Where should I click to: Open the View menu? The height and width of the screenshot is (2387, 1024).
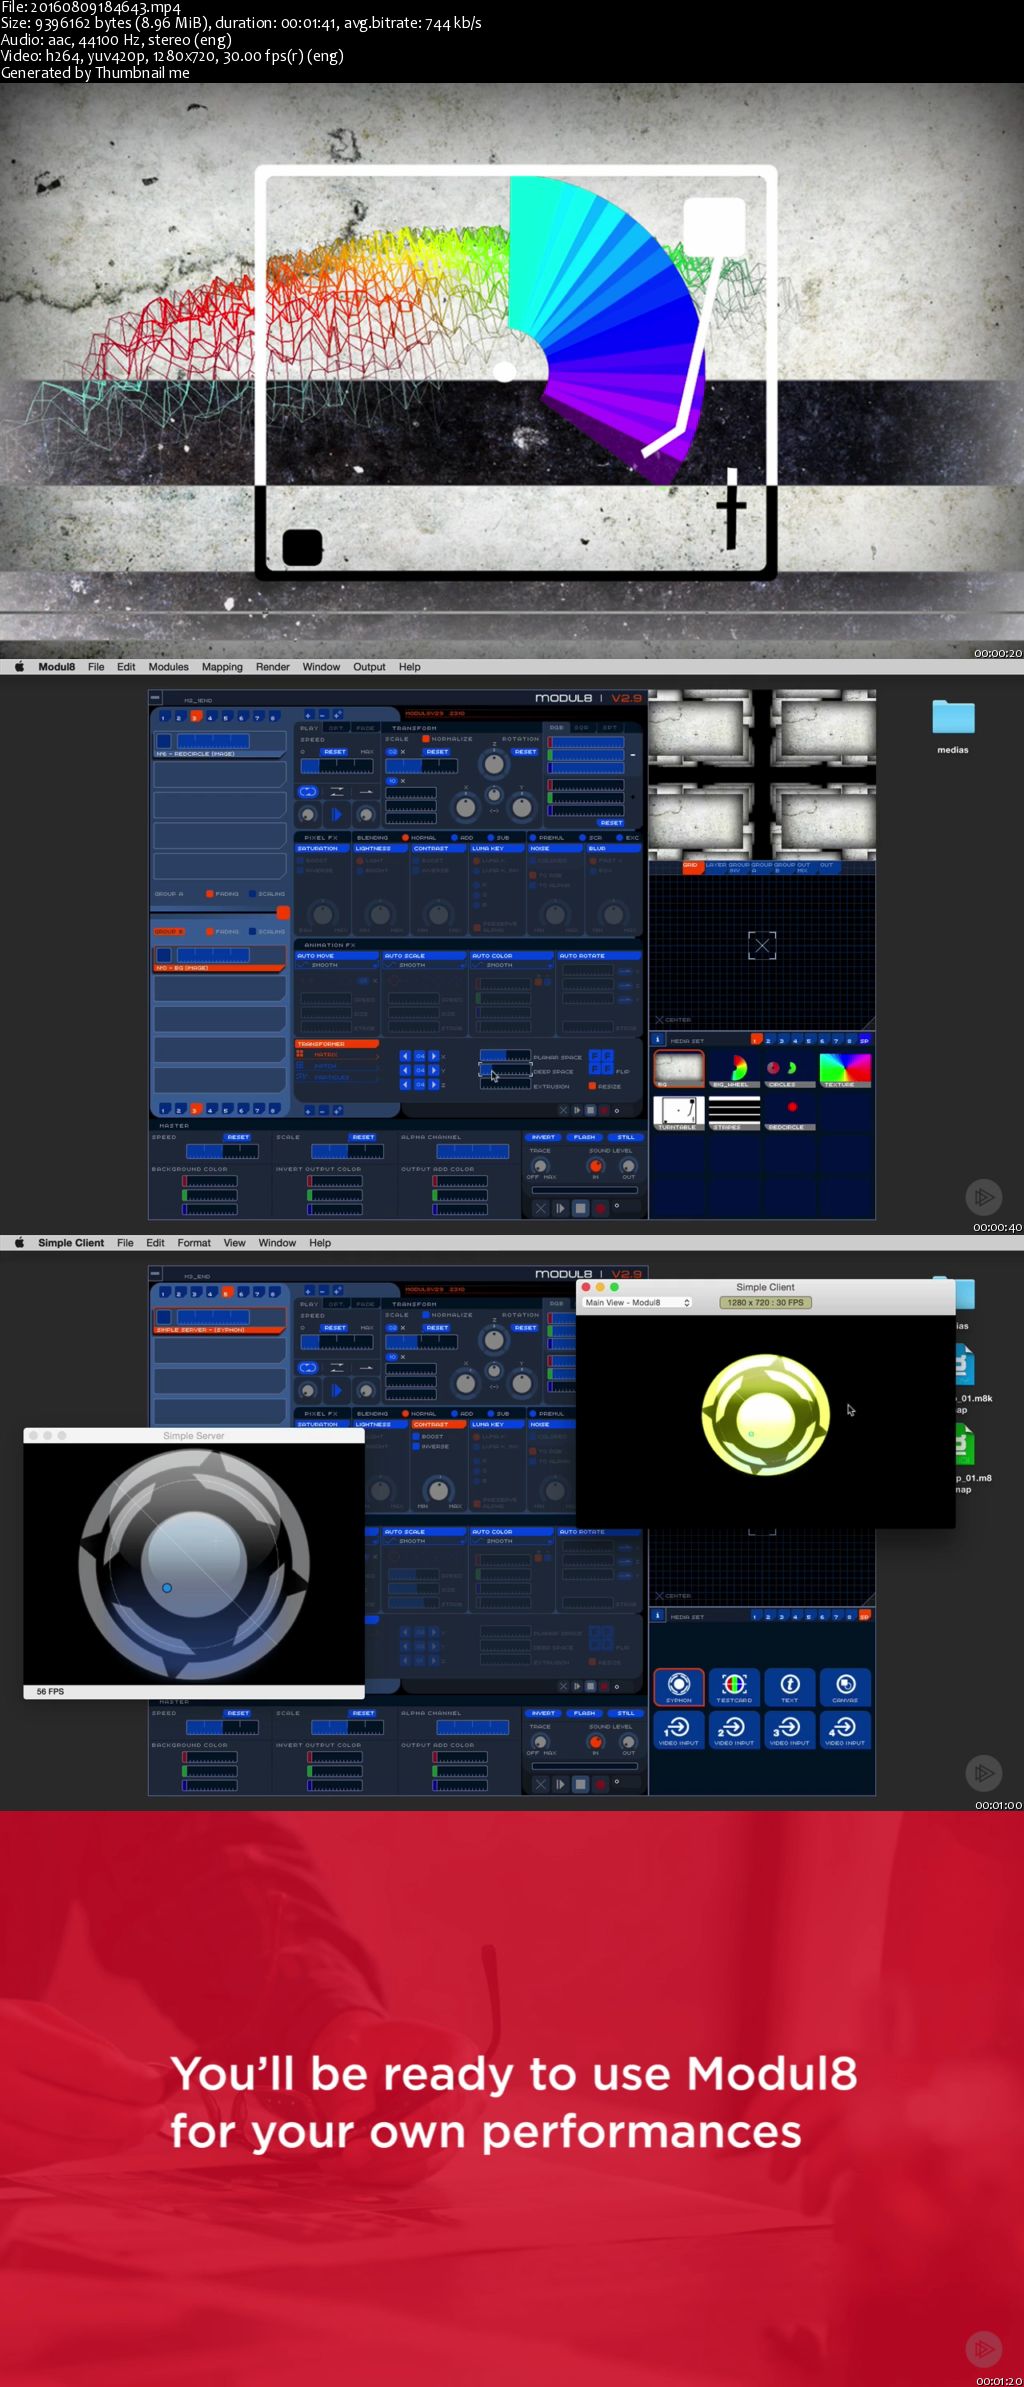234,1243
